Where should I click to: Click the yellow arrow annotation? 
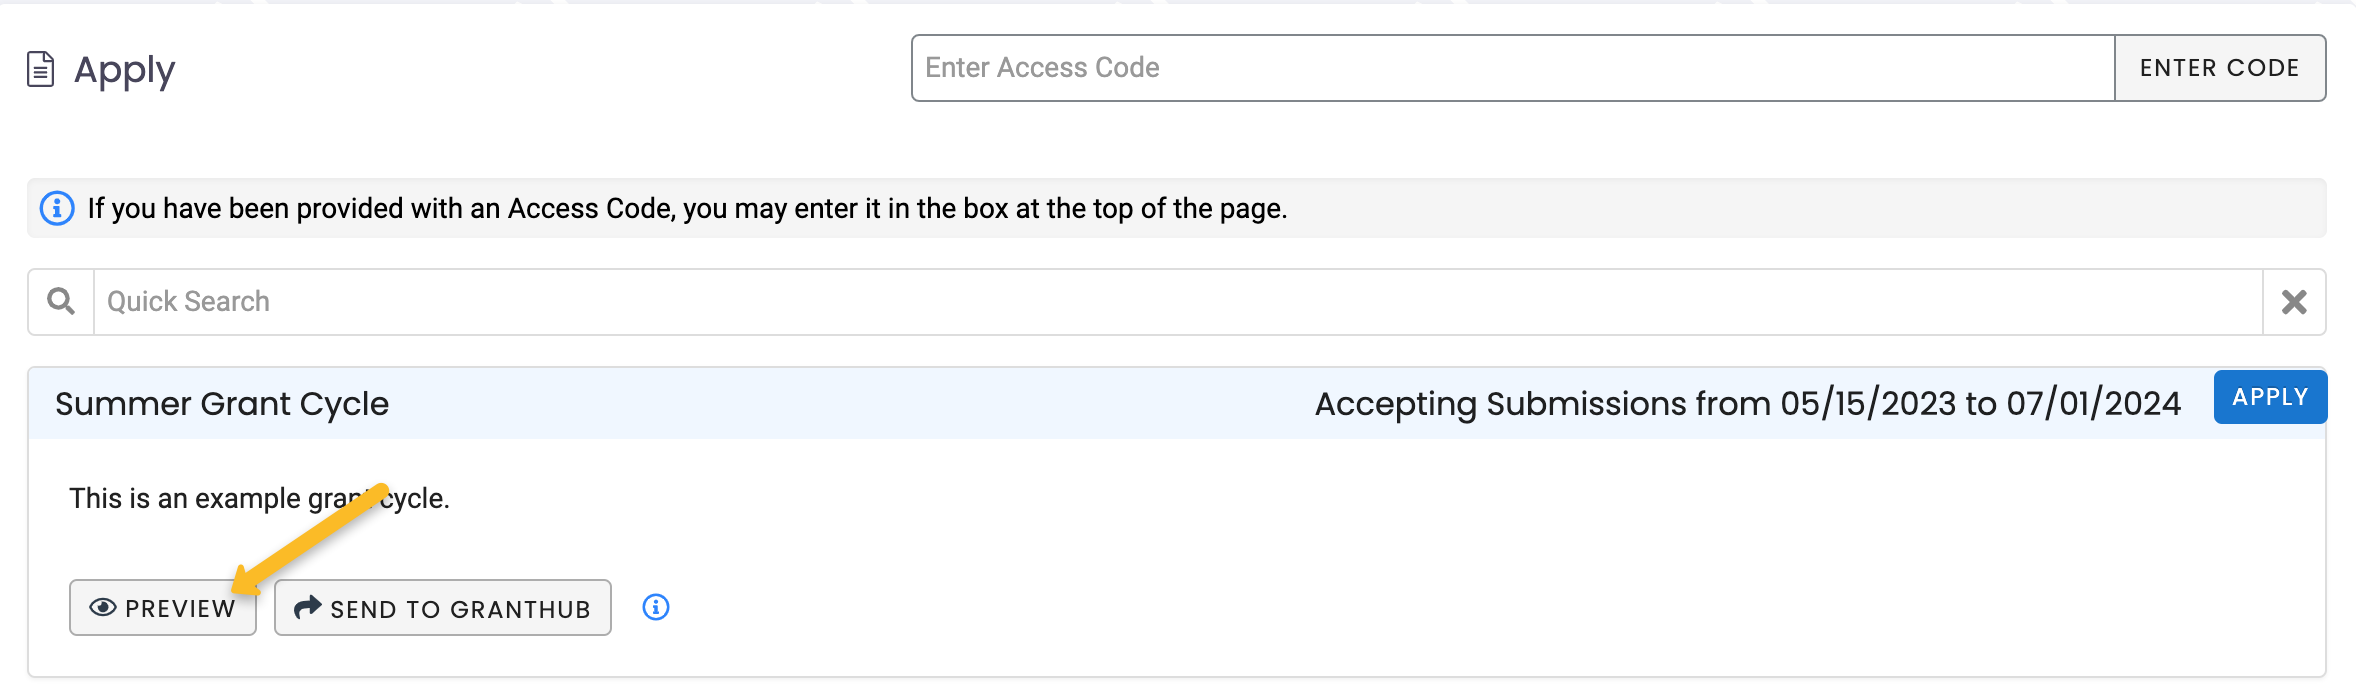point(309,539)
